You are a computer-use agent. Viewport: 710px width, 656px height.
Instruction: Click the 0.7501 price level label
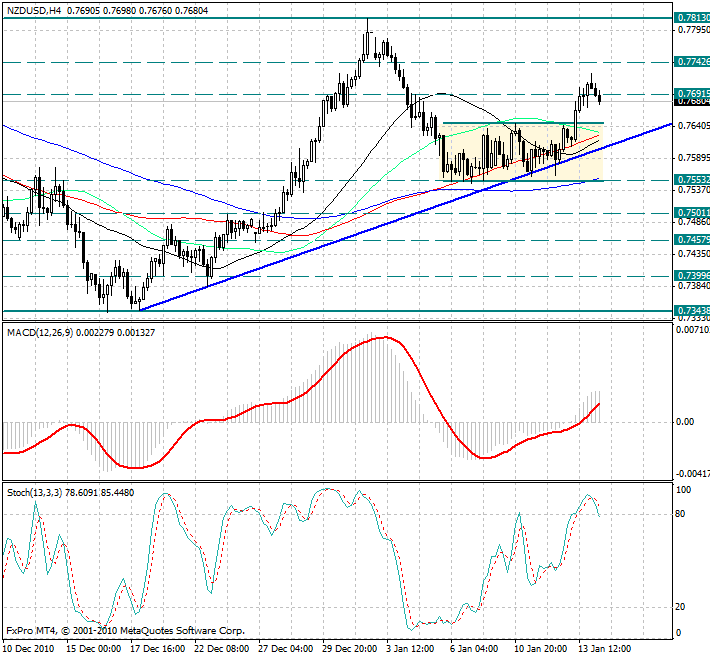(691, 213)
